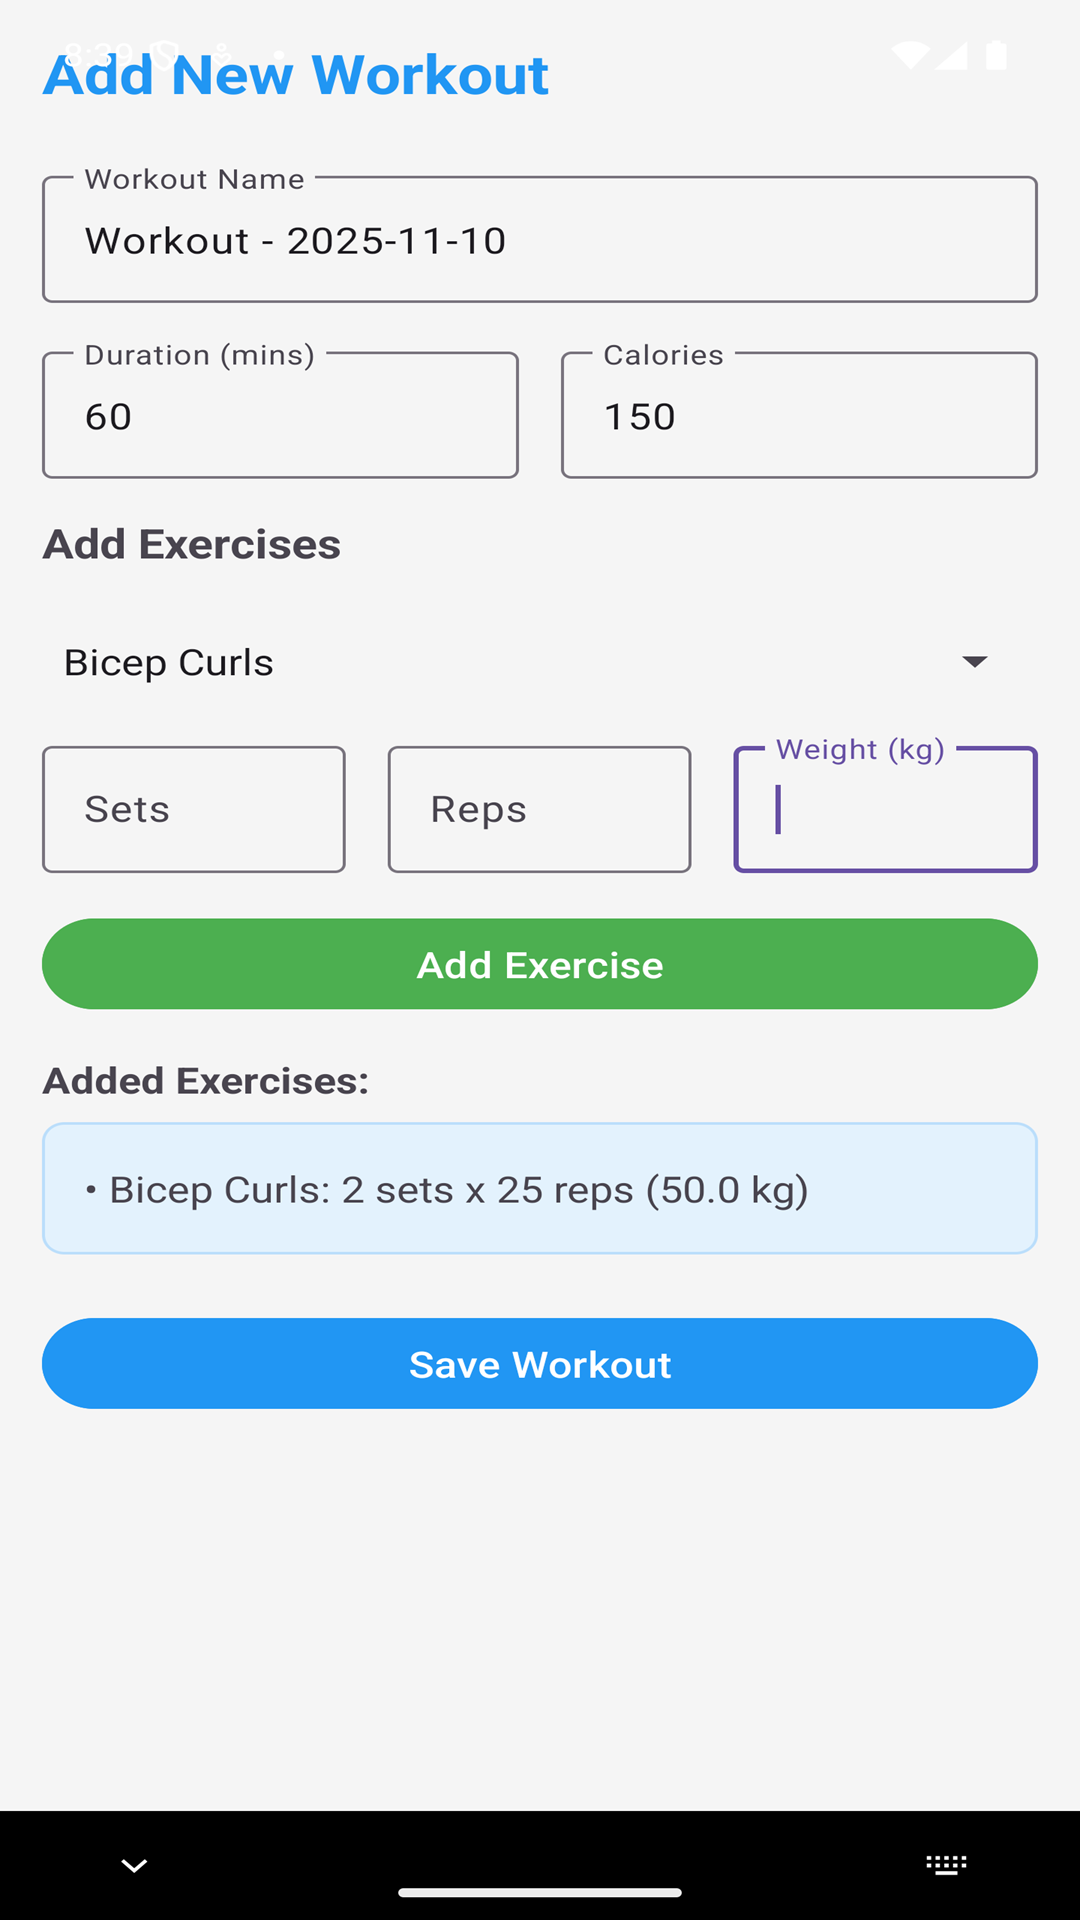Tap the cellular signal icon
This screenshot has height=1920, width=1080.
[953, 55]
